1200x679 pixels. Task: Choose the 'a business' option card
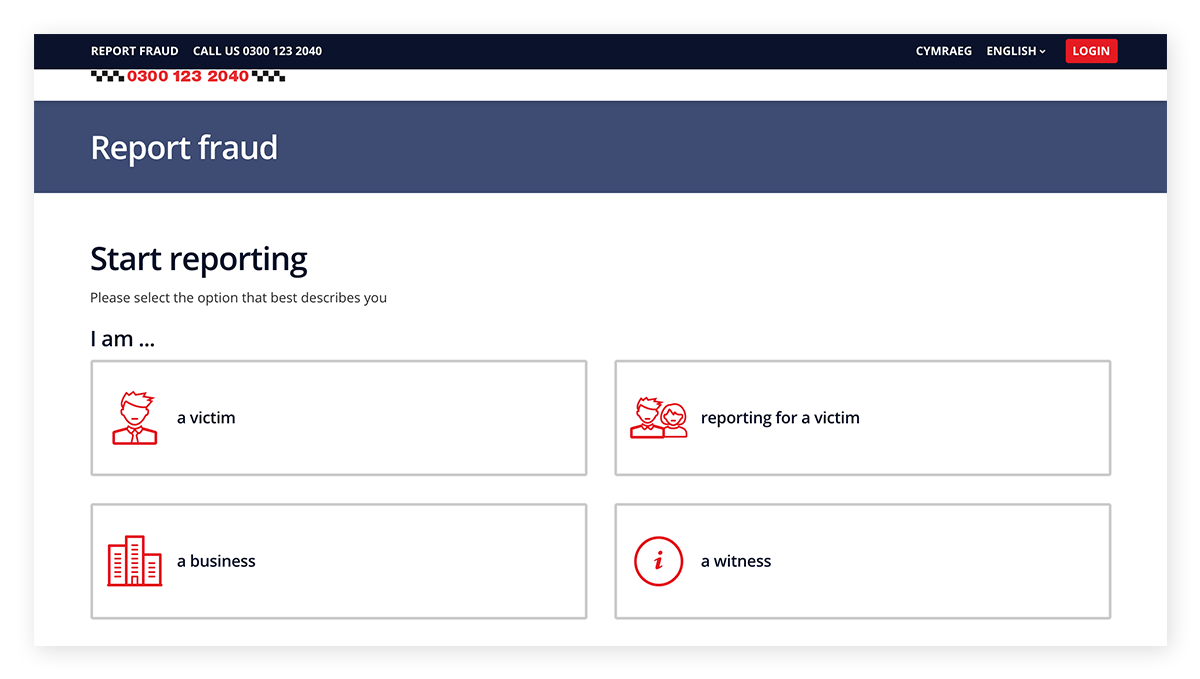click(x=338, y=561)
